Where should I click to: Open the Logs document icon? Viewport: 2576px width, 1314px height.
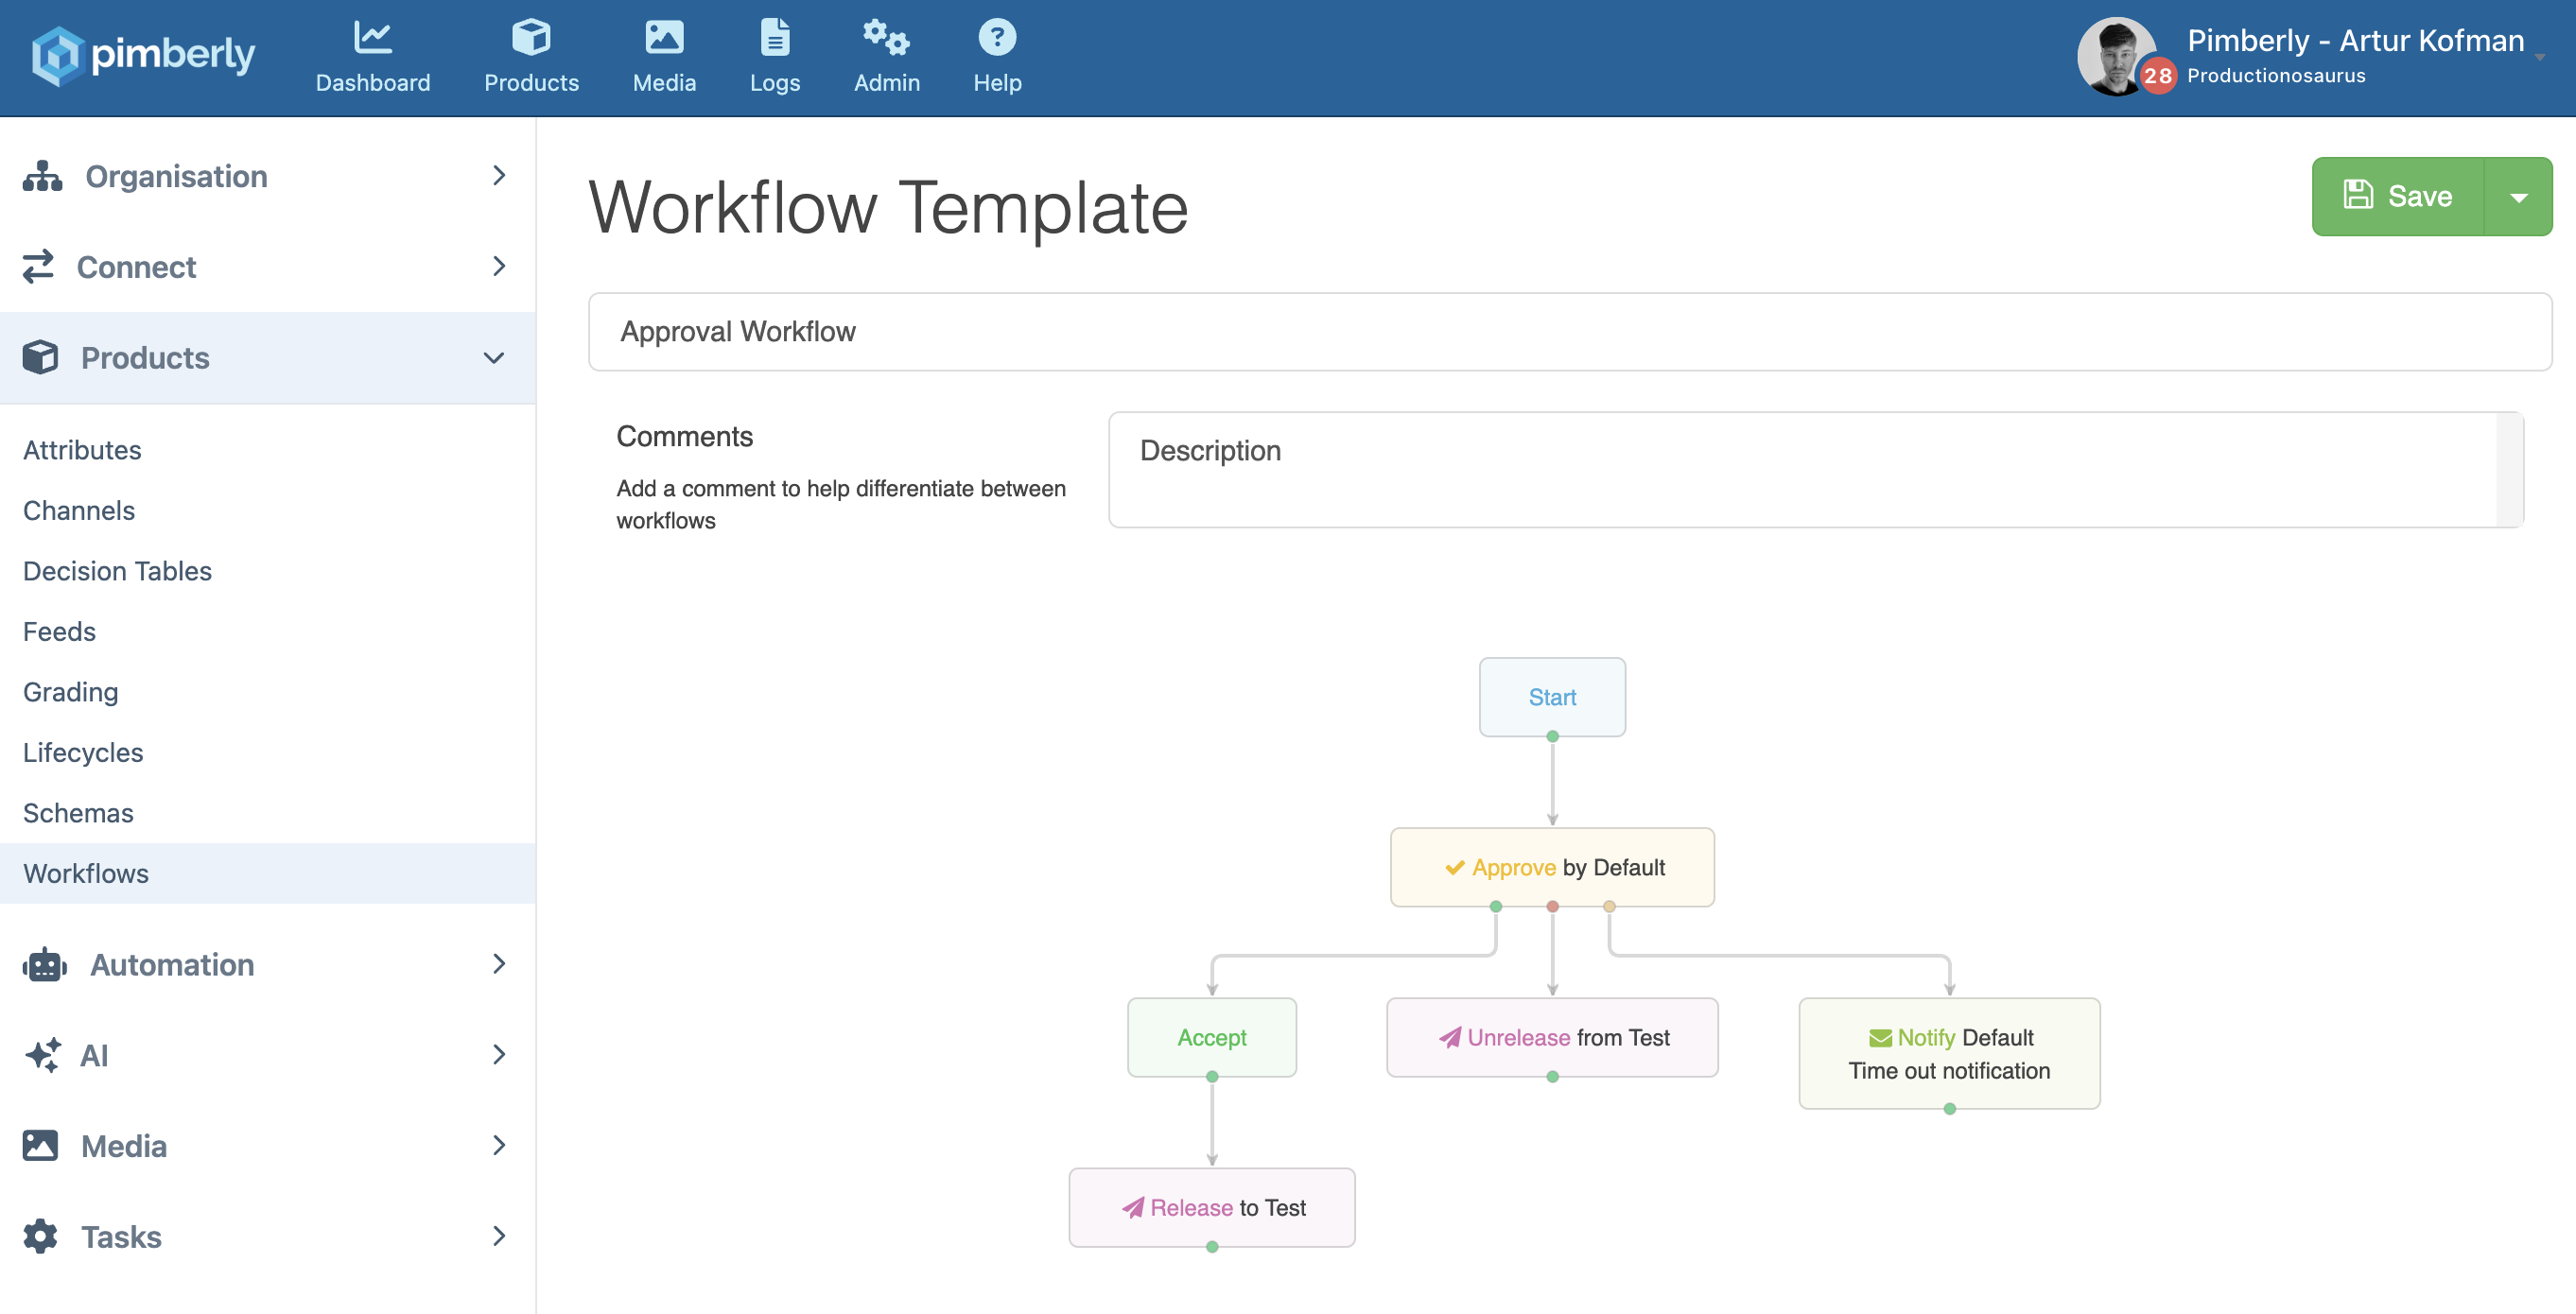pos(775,38)
